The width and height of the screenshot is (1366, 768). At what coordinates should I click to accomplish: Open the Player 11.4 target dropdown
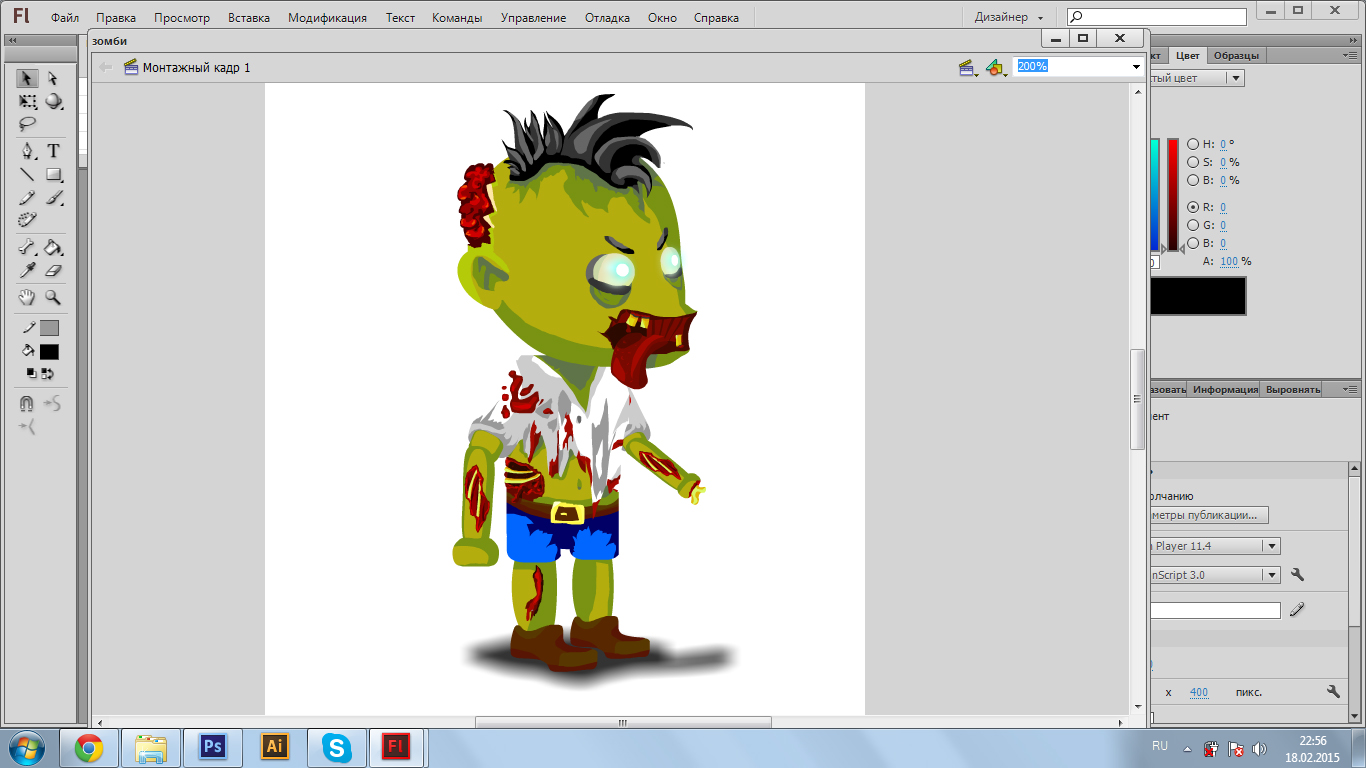coord(1271,546)
